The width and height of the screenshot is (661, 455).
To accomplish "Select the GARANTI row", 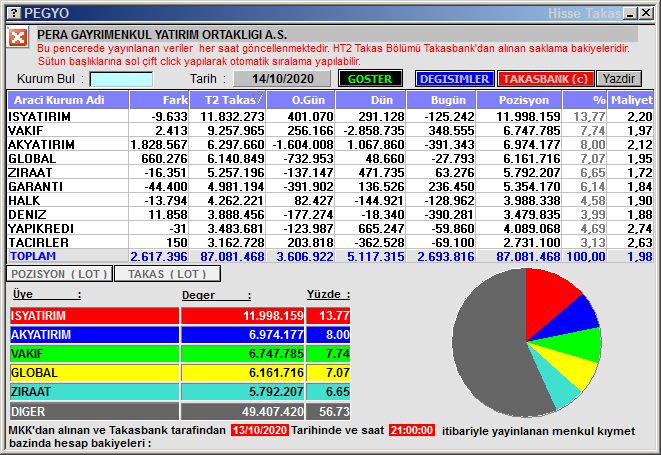I will [x=330, y=186].
